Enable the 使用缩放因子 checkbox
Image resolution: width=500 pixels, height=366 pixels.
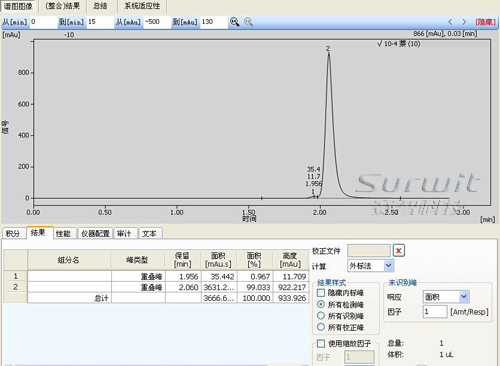321,343
